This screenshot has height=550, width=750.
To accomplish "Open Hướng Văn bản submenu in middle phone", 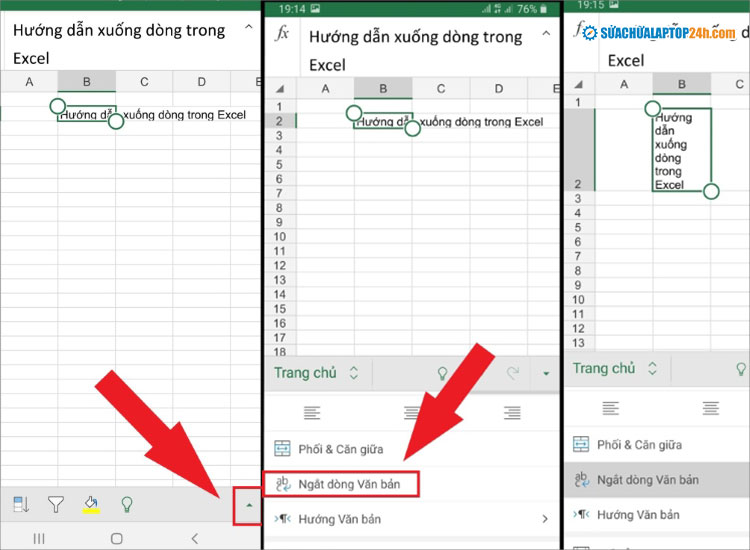I will click(x=411, y=519).
